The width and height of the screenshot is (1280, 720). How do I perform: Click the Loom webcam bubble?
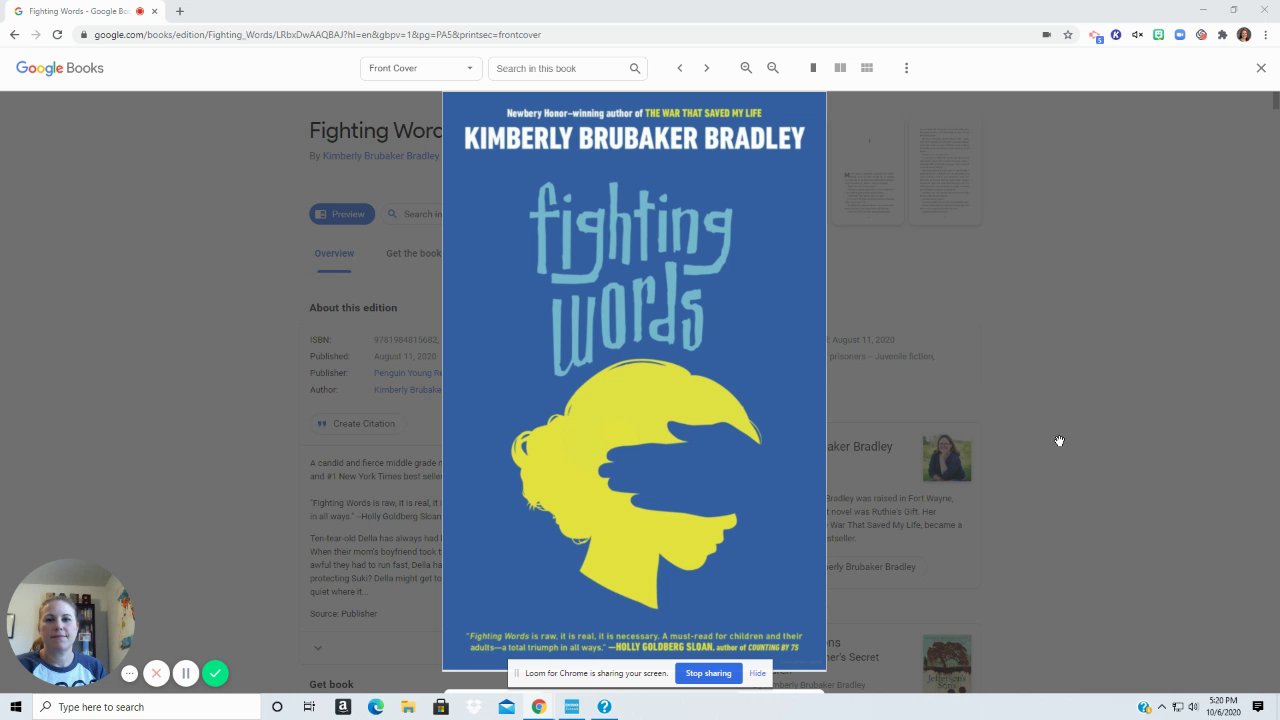70,623
